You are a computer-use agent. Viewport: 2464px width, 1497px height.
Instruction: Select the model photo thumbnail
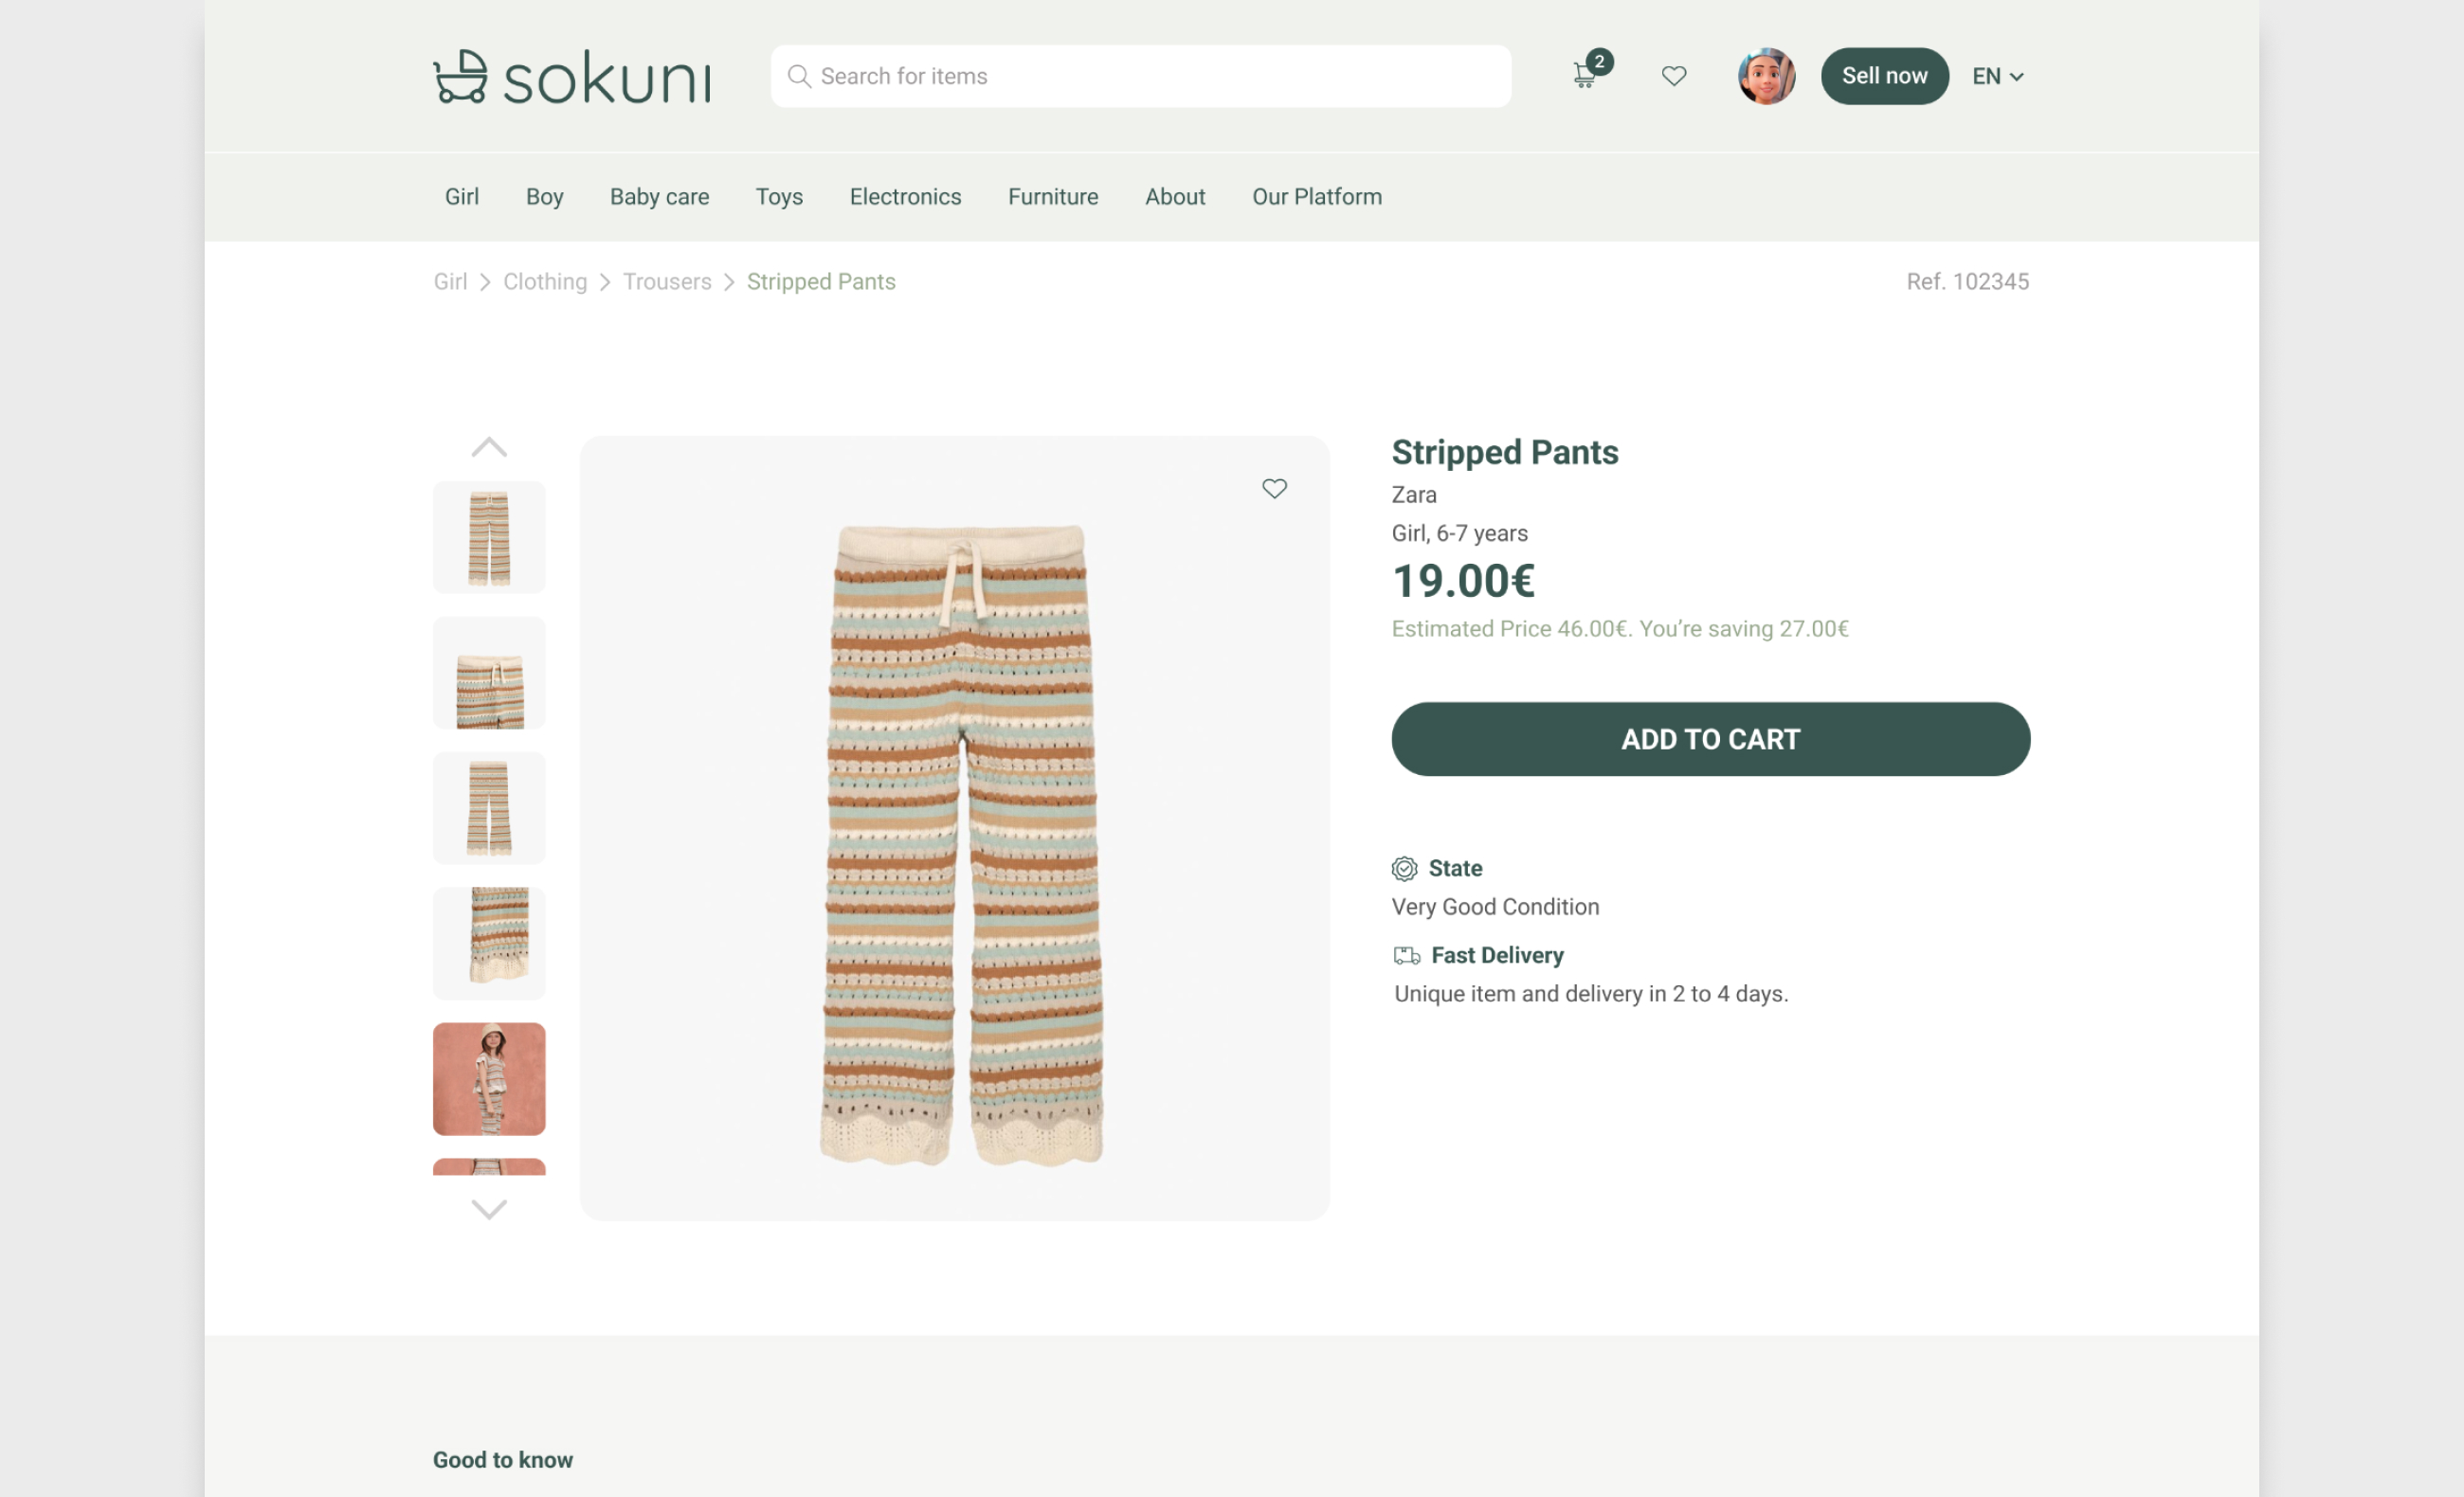pyautogui.click(x=489, y=1079)
